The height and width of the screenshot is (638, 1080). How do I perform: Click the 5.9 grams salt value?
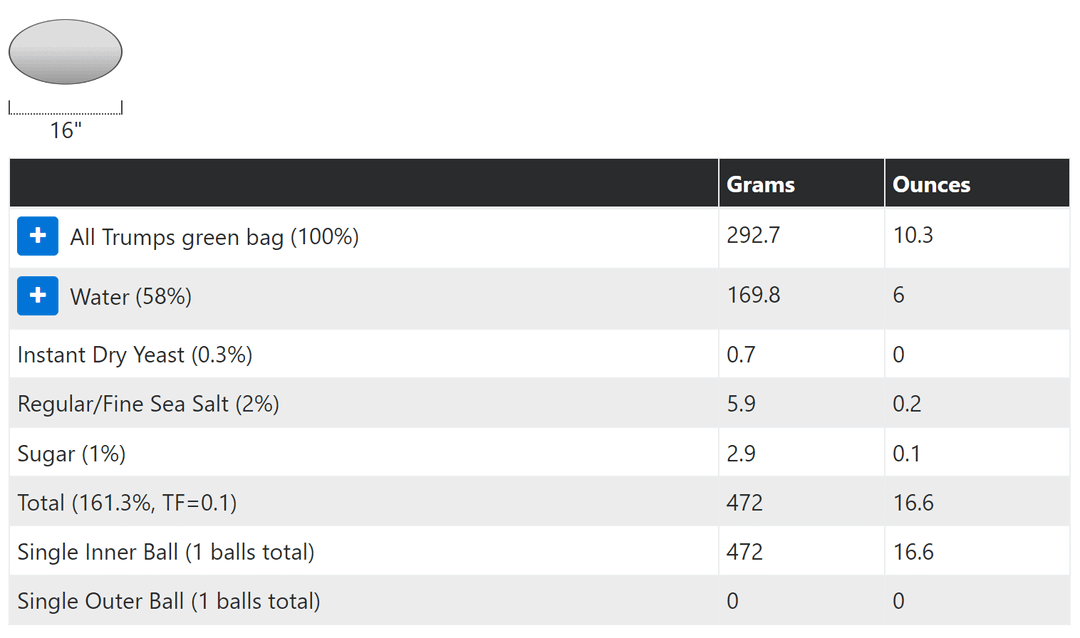[x=741, y=404]
